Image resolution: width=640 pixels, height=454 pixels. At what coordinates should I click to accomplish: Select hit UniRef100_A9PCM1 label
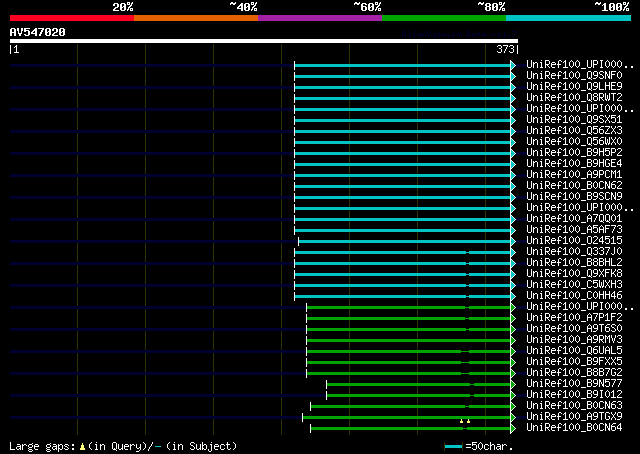[574, 175]
